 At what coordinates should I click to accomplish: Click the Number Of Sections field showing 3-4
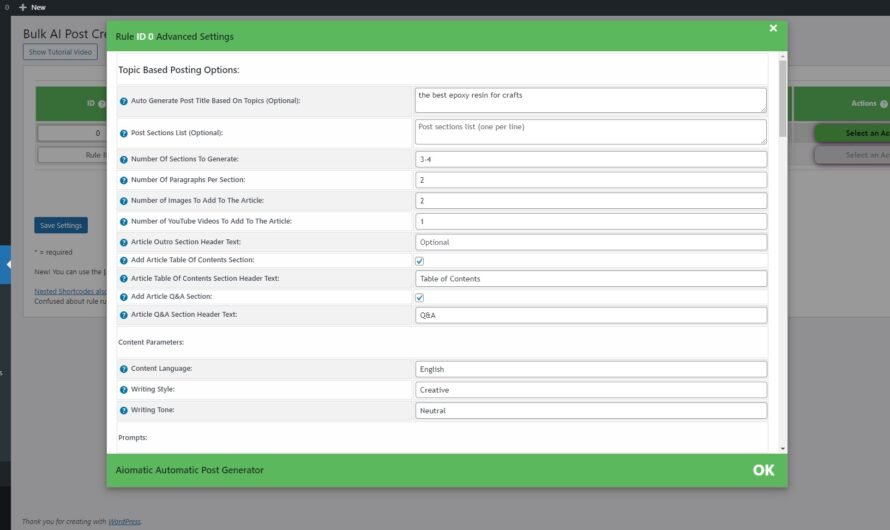click(x=590, y=159)
